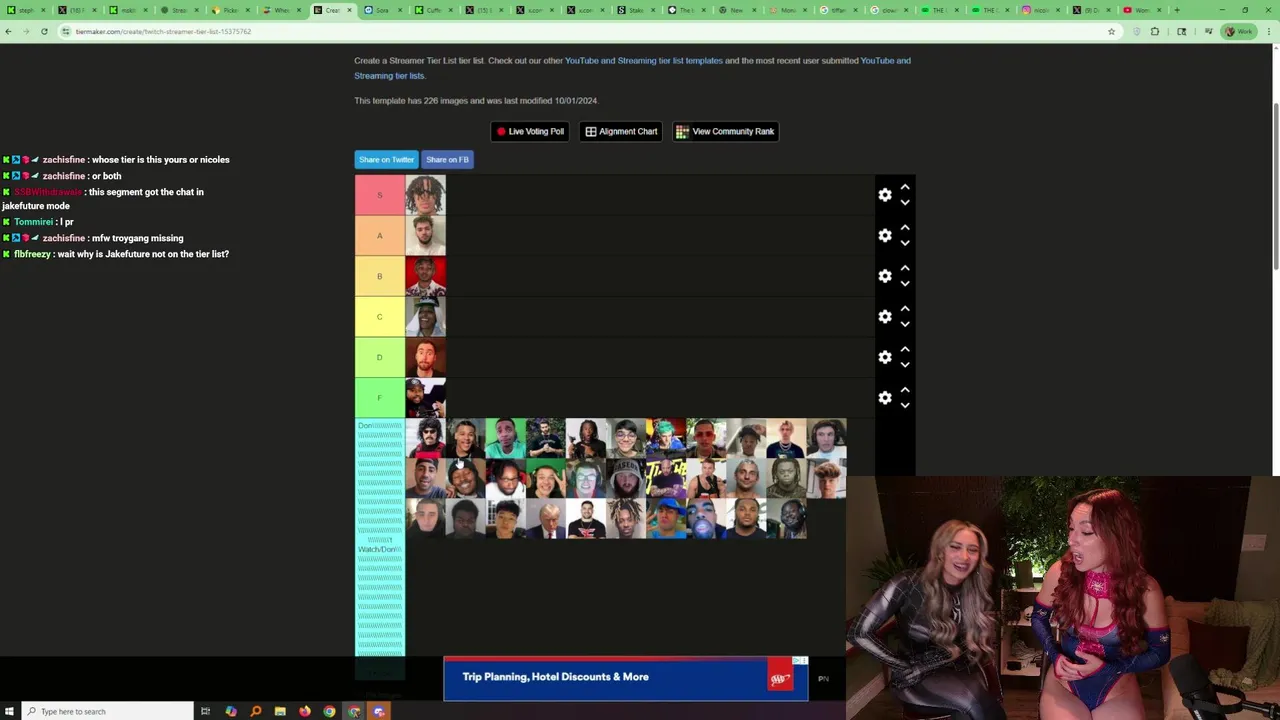
Task: Switch to the Cuffe Kick tab
Action: 433,10
